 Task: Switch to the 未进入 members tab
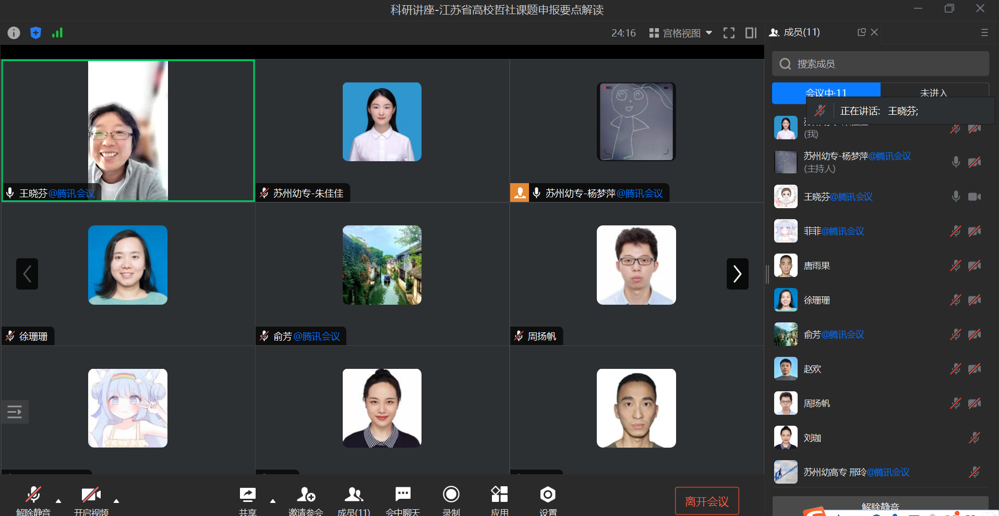(x=933, y=93)
